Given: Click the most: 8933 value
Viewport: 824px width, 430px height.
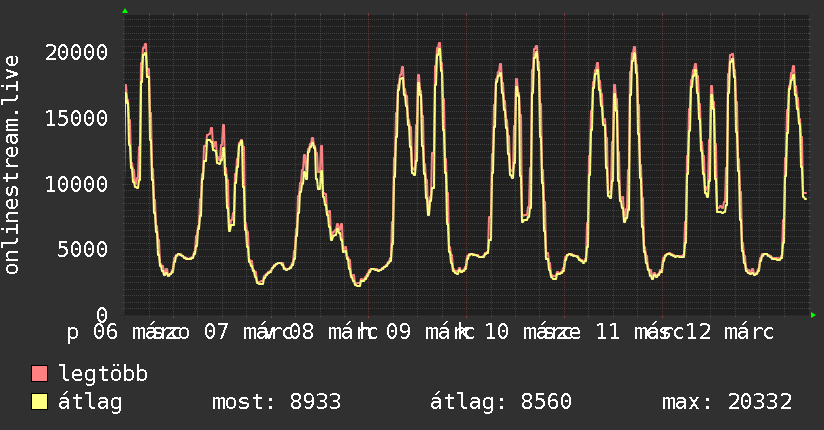Looking at the screenshot, I should point(276,402).
